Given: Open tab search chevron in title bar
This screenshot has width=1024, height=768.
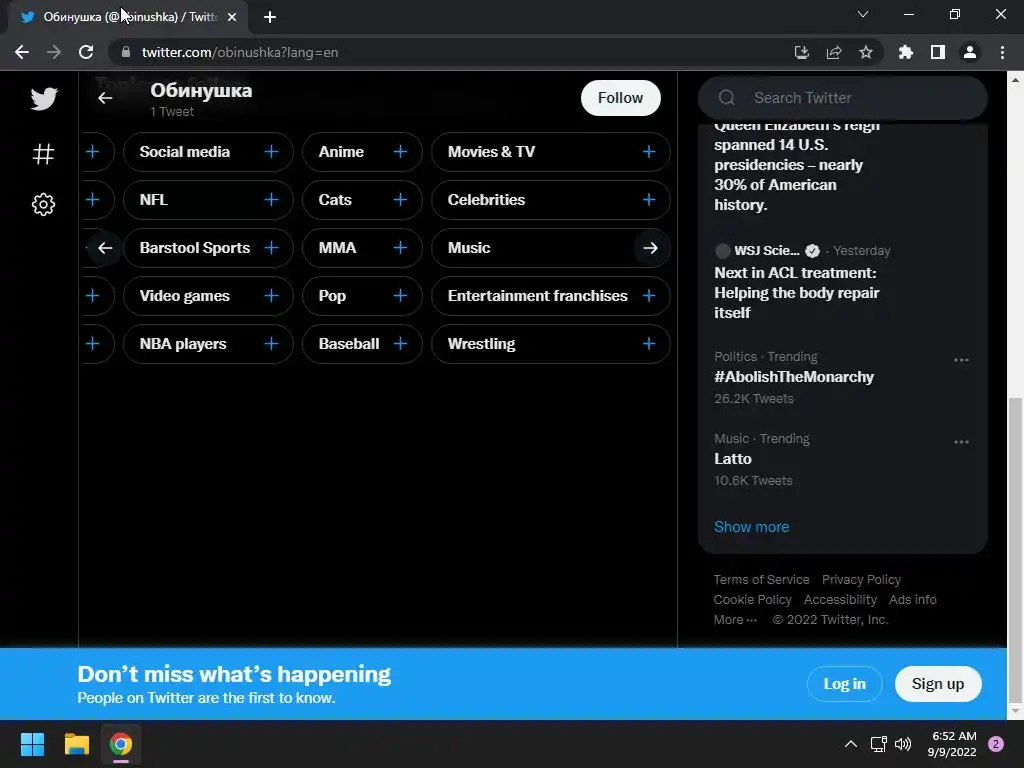Looking at the screenshot, I should click(x=863, y=14).
